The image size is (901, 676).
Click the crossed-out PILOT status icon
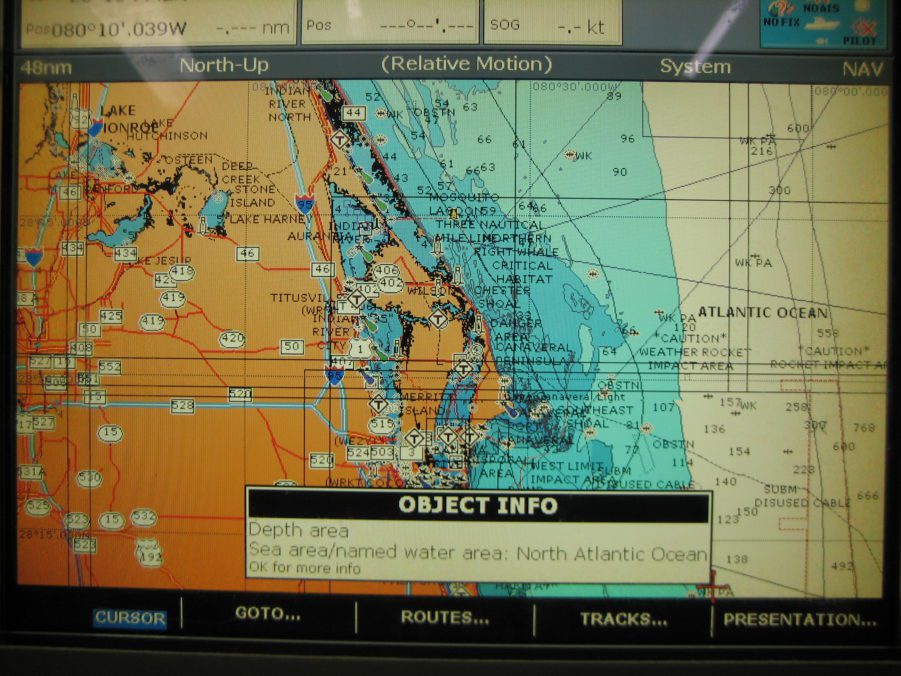click(x=862, y=27)
